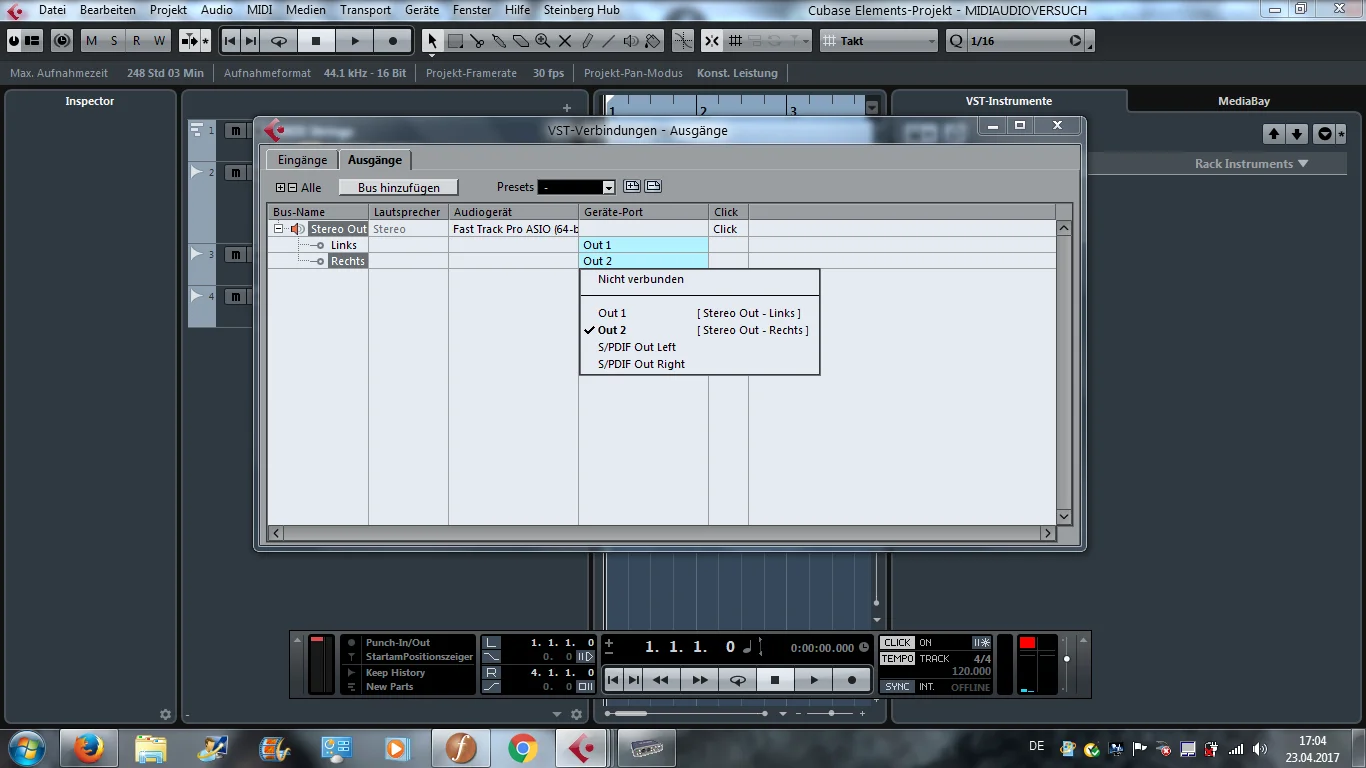This screenshot has height=768, width=1366.
Task: Choose the Glue tool
Action: click(499, 41)
